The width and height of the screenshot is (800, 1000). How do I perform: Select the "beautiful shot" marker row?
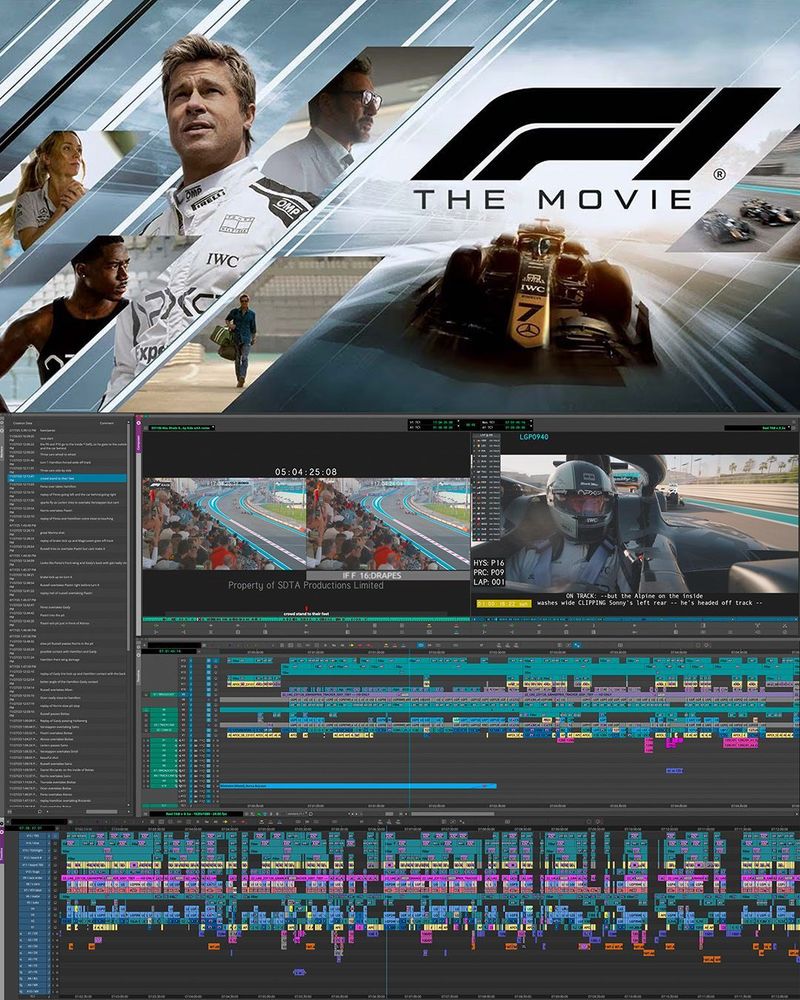(x=67, y=758)
